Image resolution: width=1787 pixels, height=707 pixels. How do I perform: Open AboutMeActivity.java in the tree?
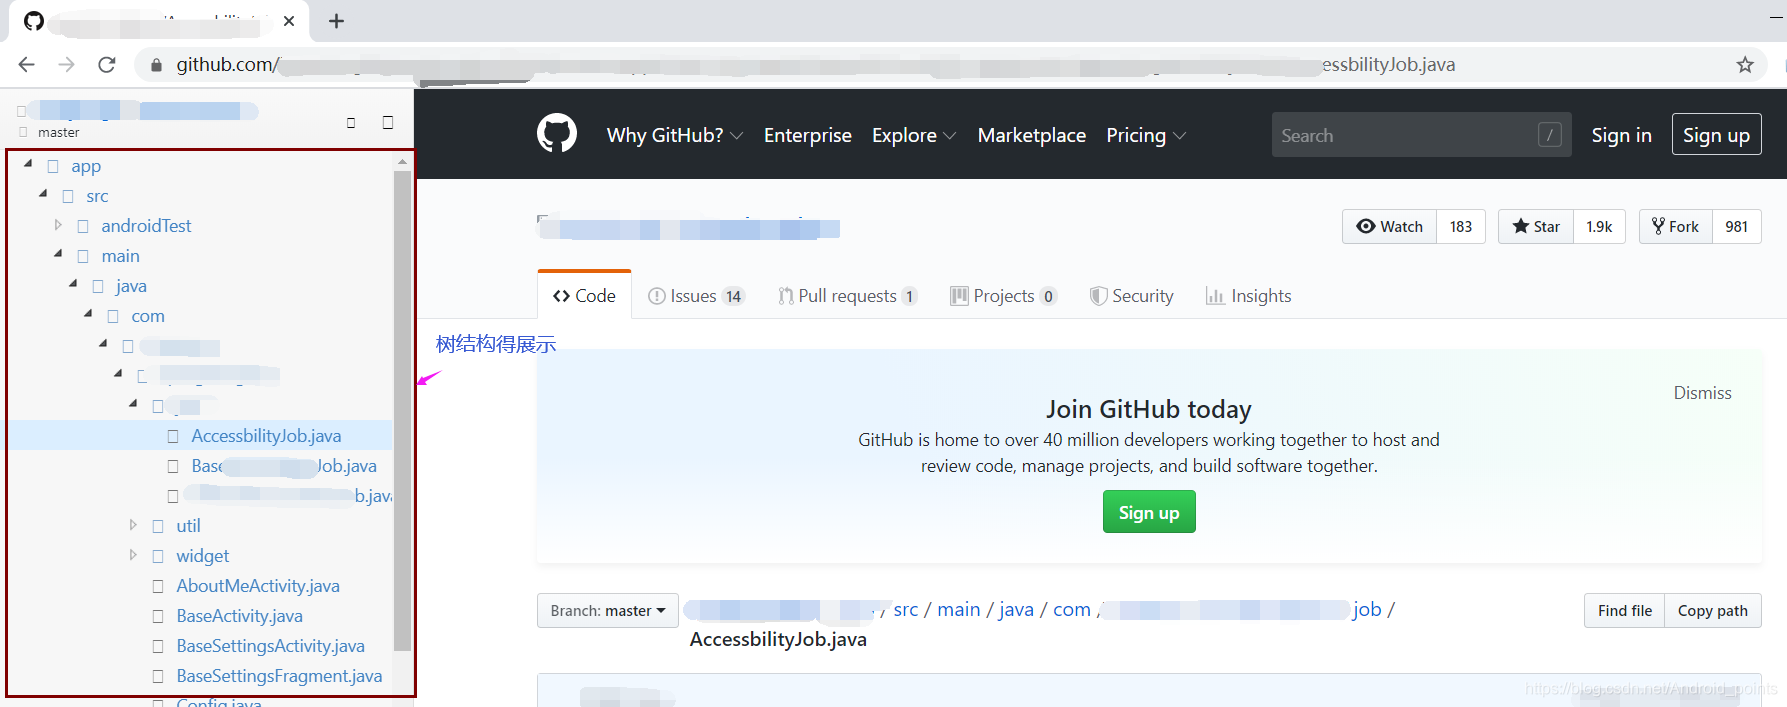click(258, 586)
